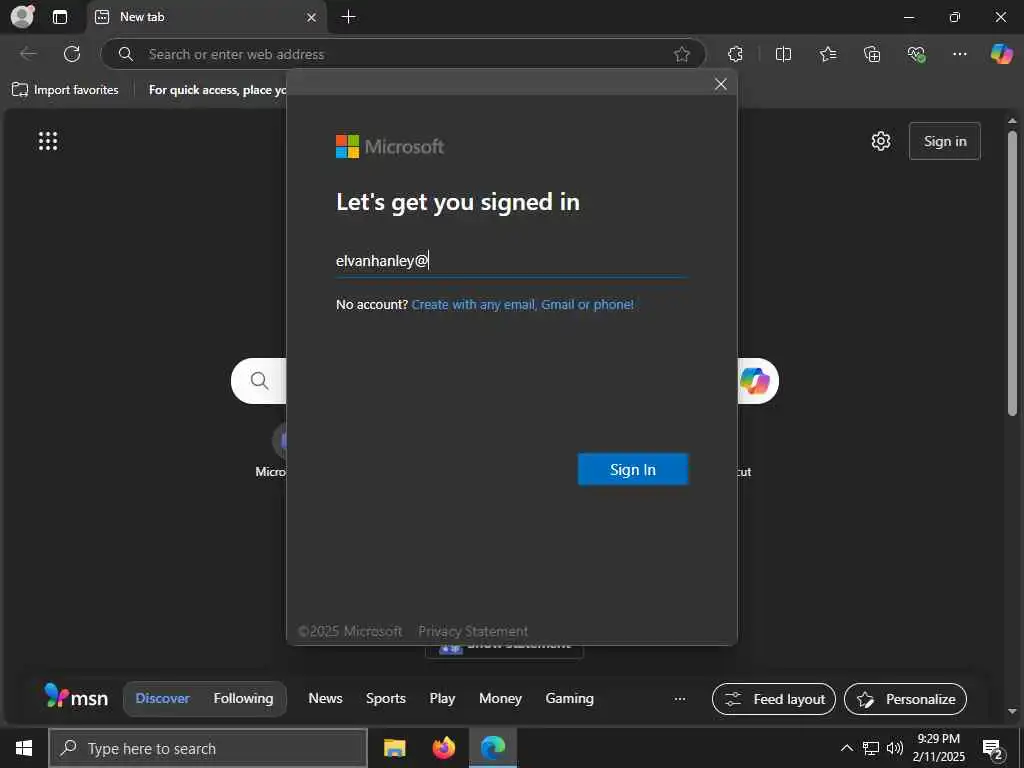The height and width of the screenshot is (768, 1024).
Task: Click the blue Sign In button
Action: tap(633, 470)
